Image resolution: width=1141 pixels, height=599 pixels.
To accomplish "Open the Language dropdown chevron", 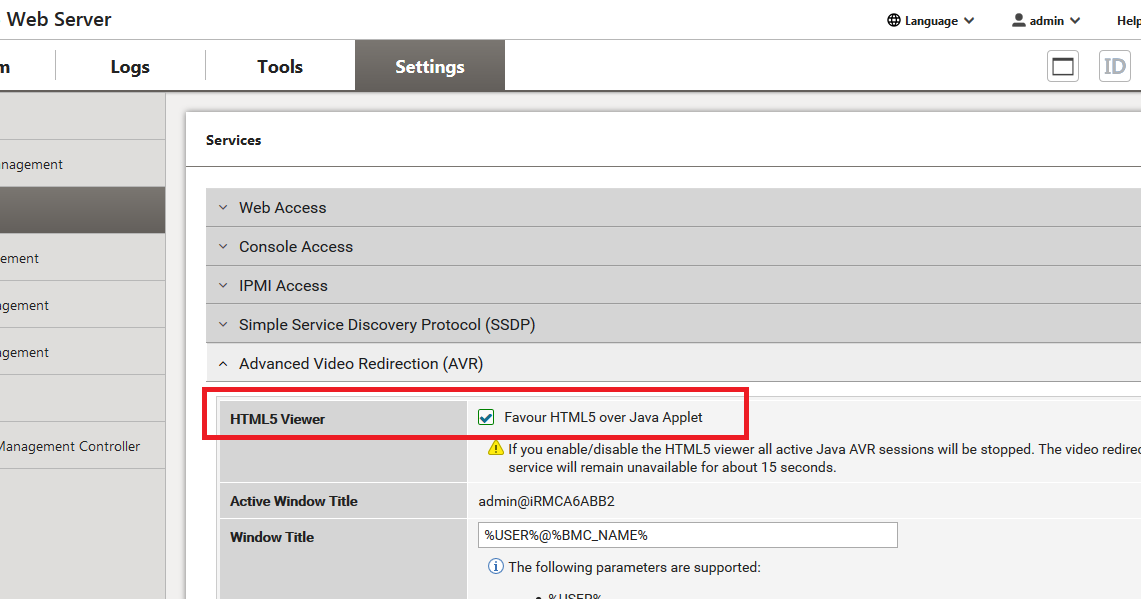I will [x=970, y=20].
